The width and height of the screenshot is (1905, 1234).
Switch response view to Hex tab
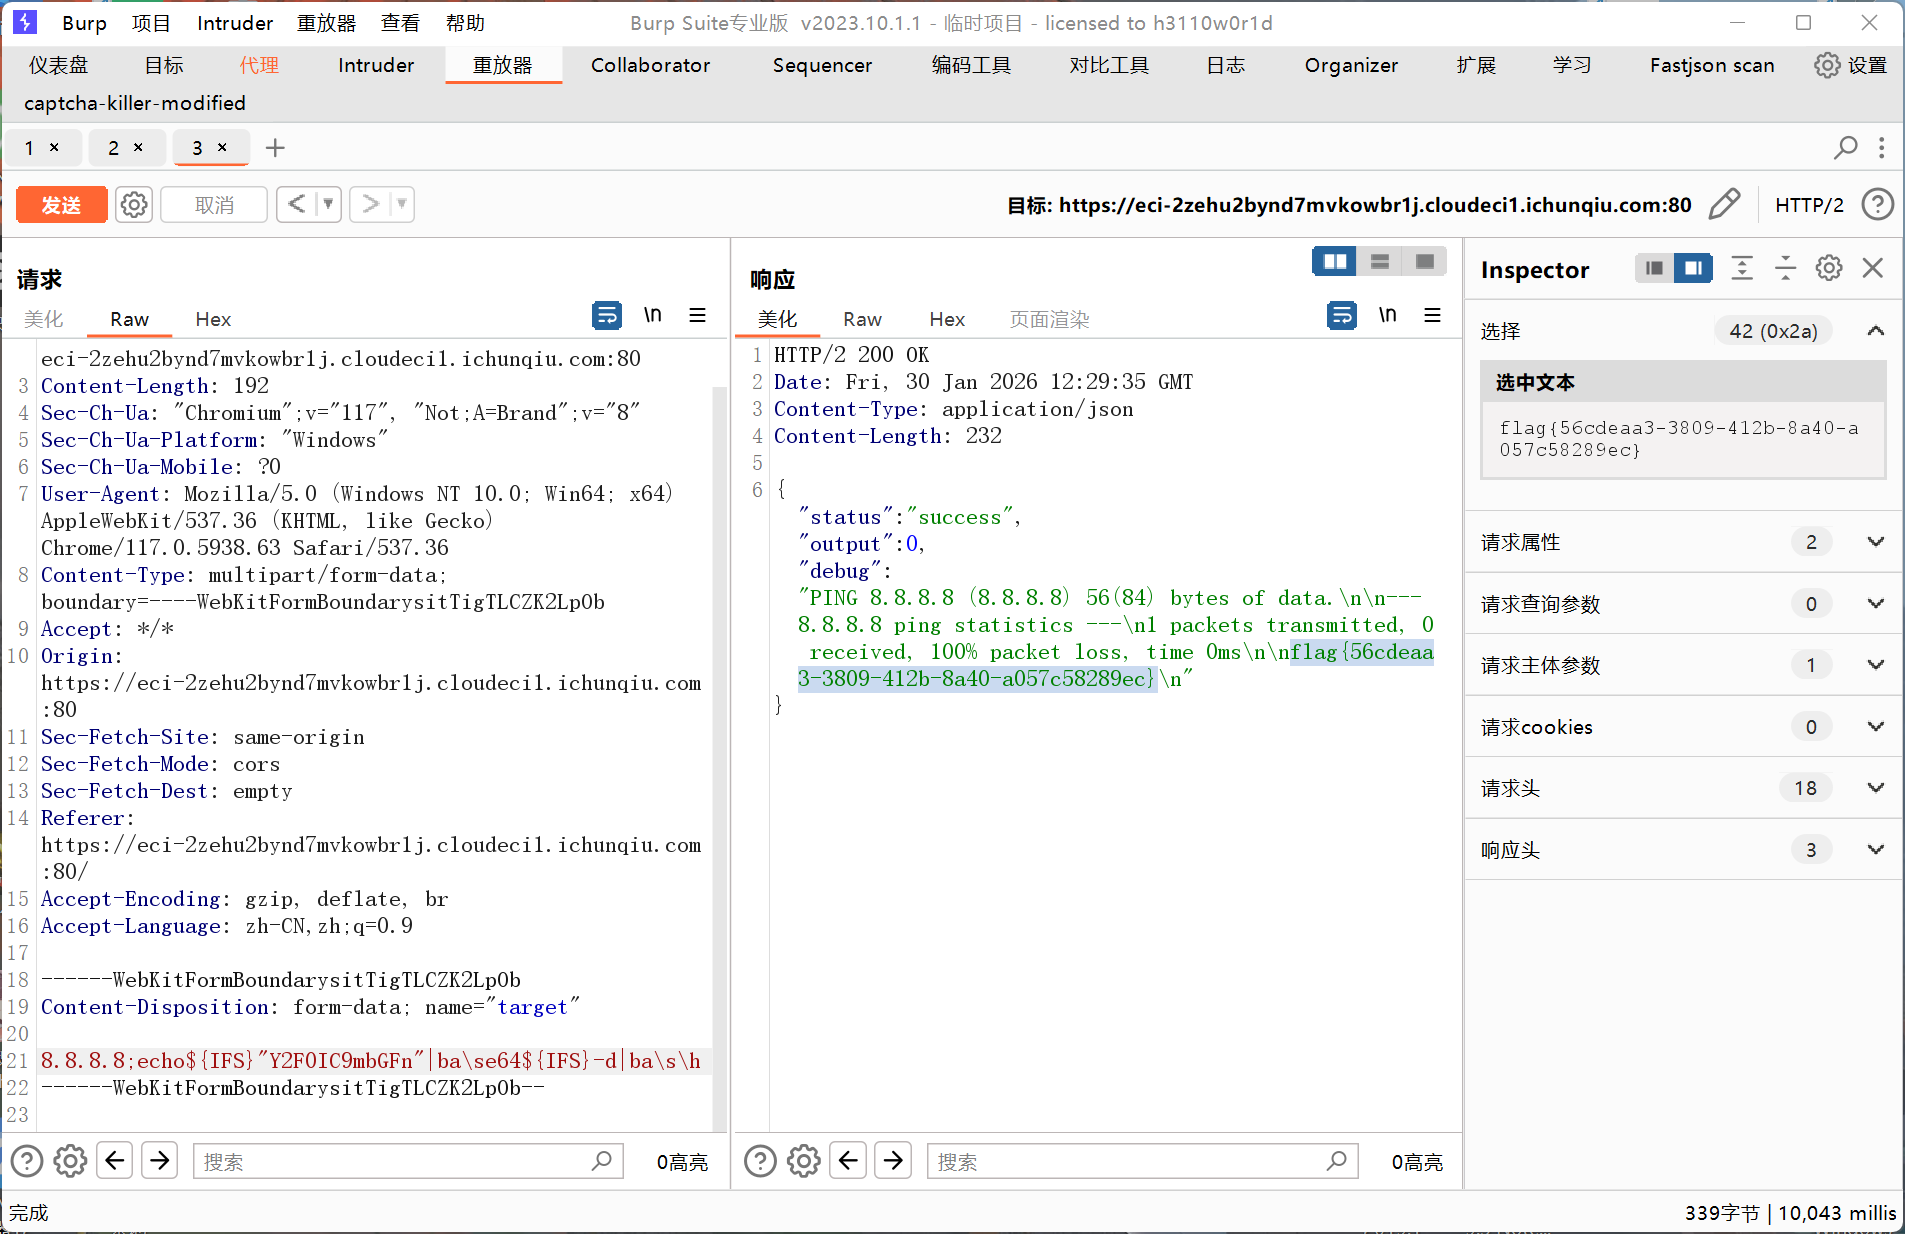(x=947, y=319)
